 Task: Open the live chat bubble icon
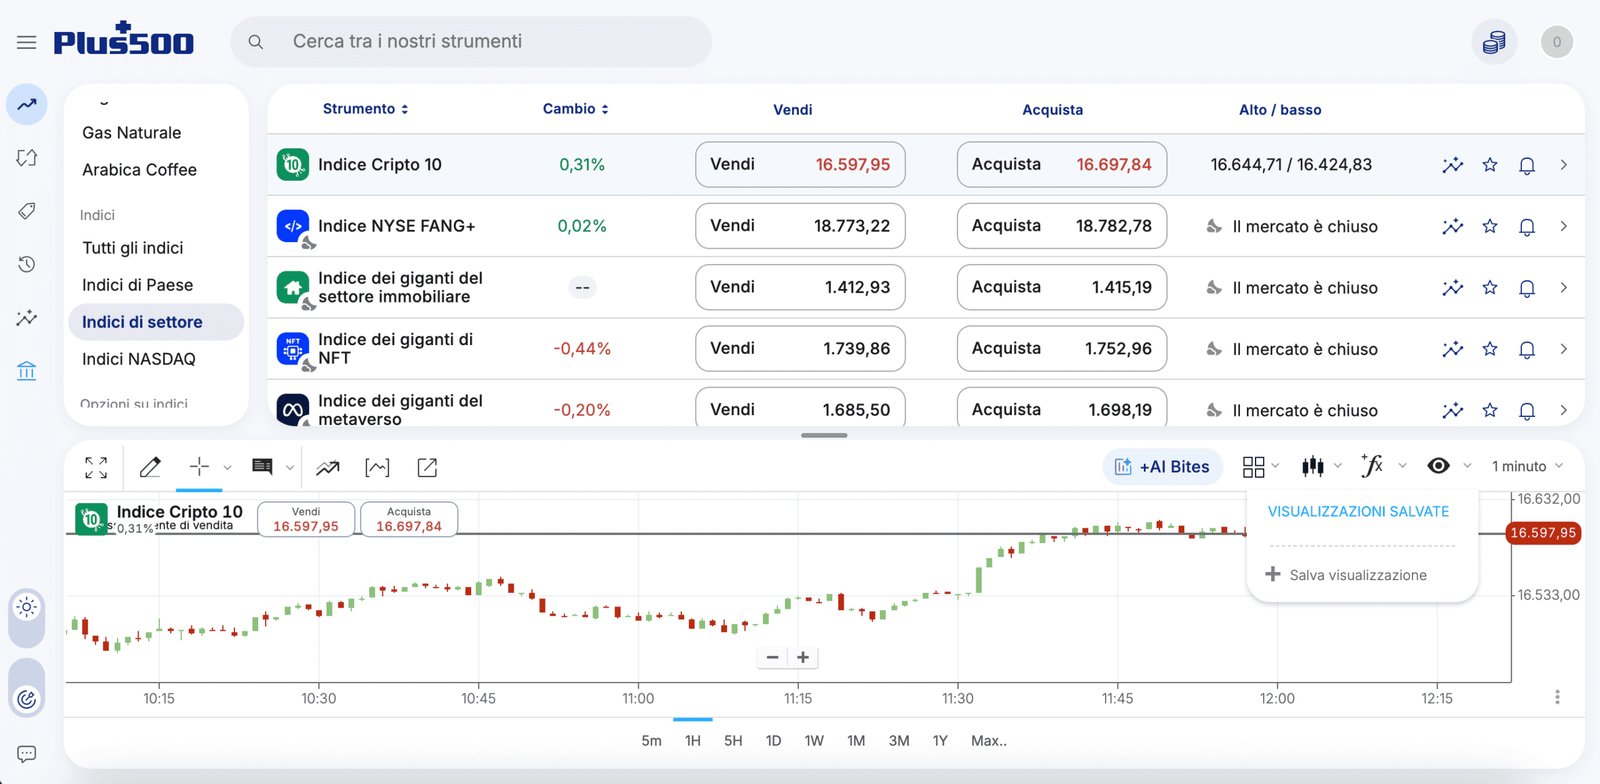tap(27, 754)
